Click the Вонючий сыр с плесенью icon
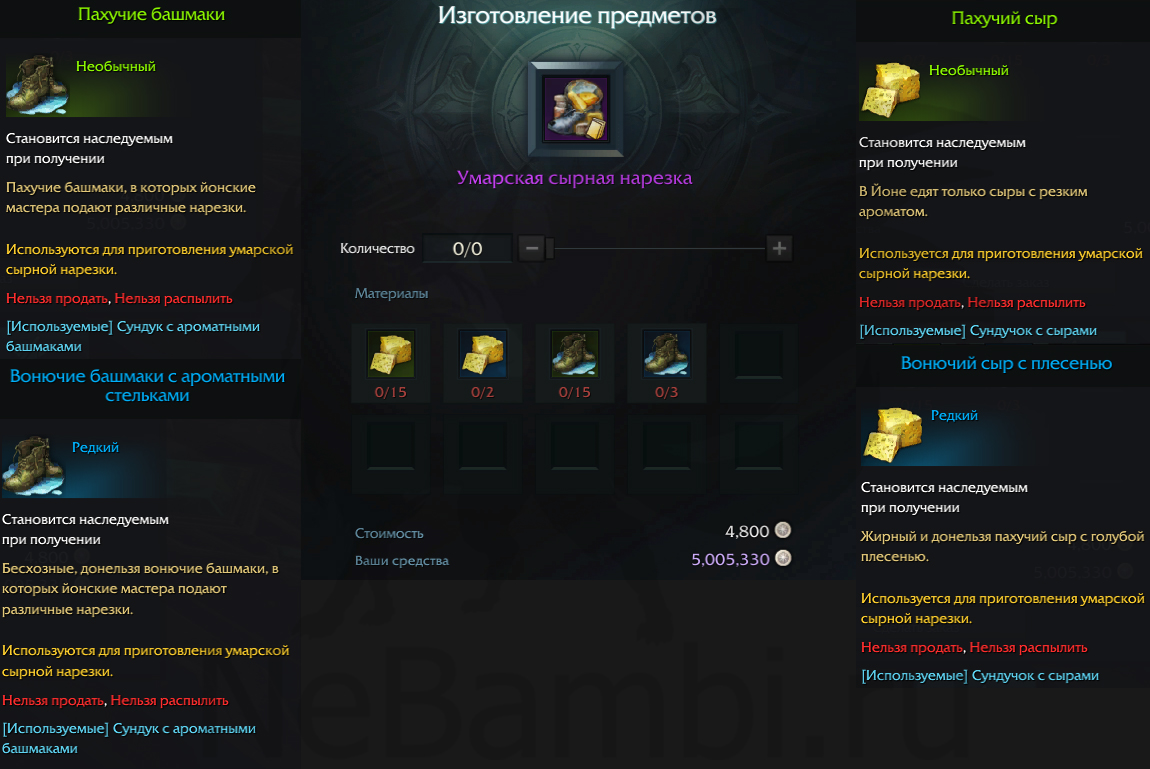 point(892,435)
